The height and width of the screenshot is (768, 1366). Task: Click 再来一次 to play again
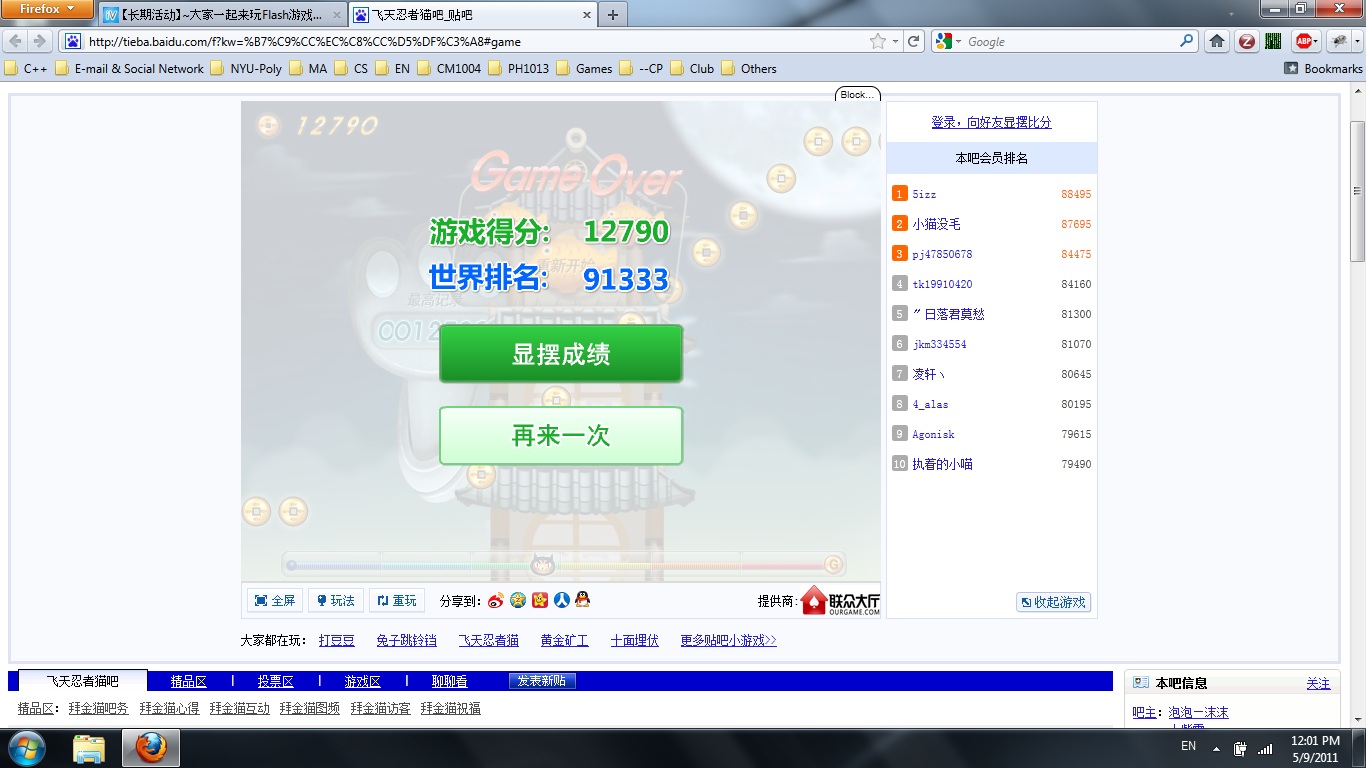coord(561,435)
